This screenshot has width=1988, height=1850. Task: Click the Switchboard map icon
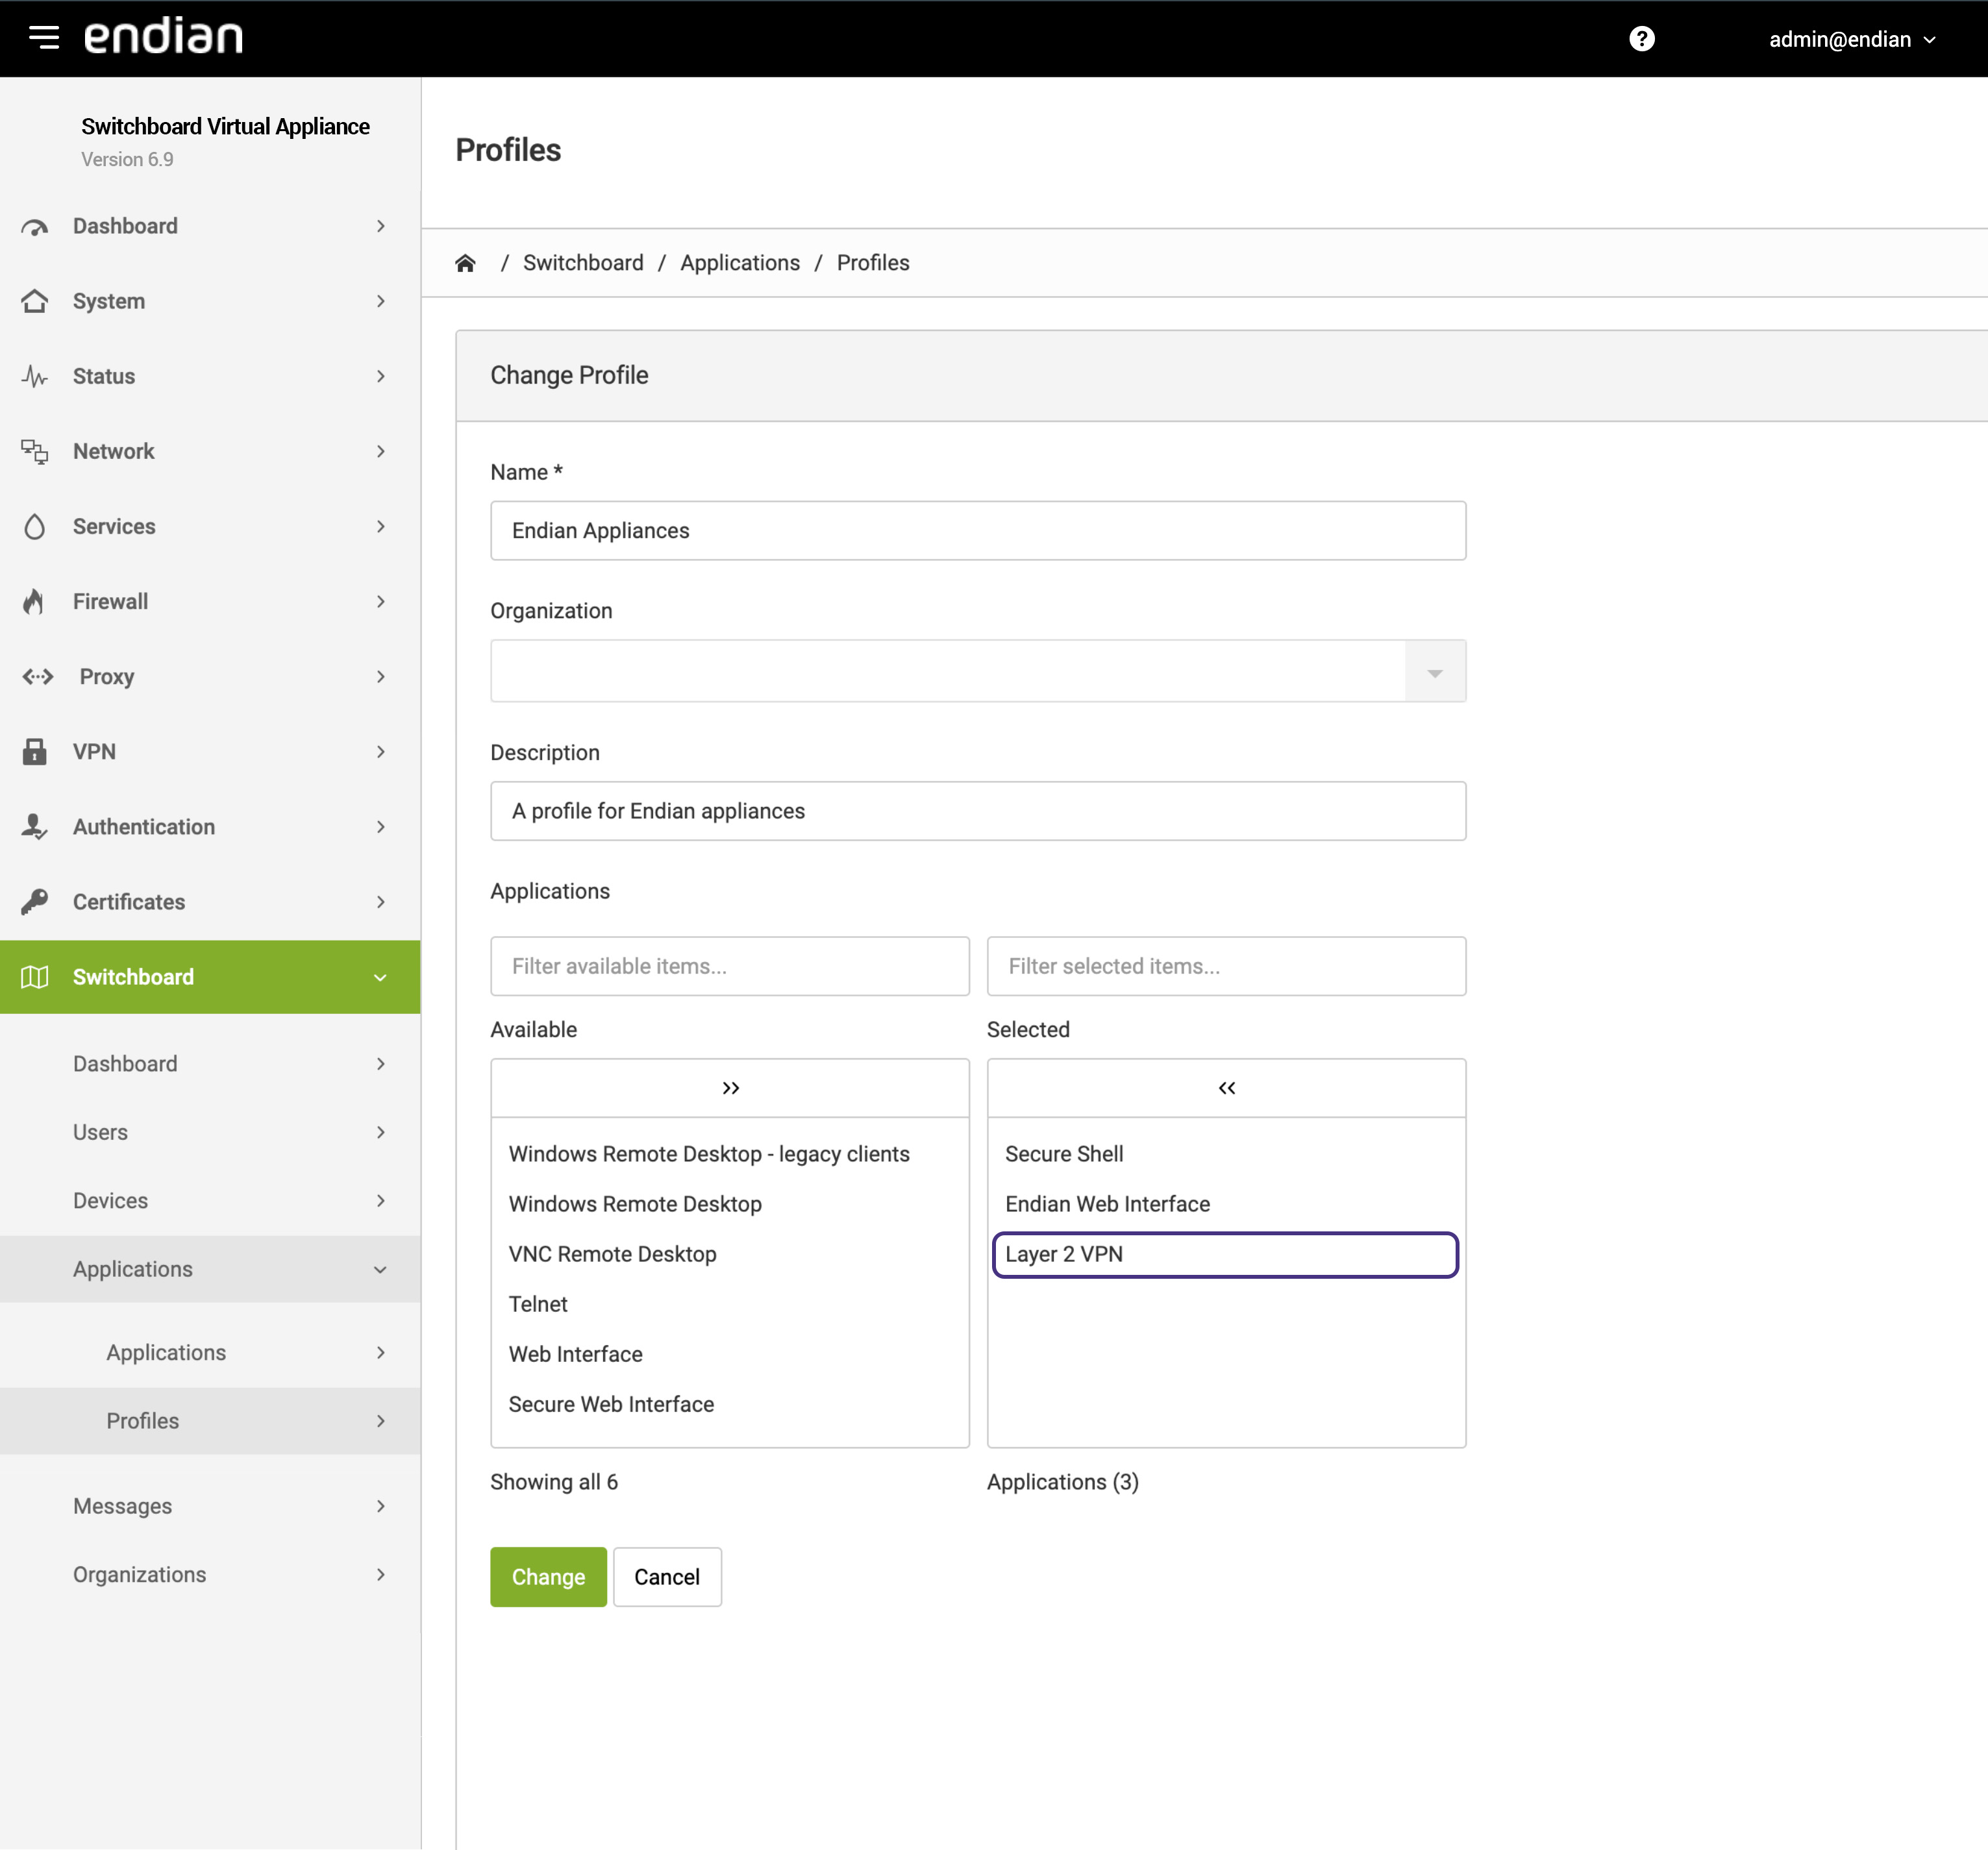pos(35,977)
